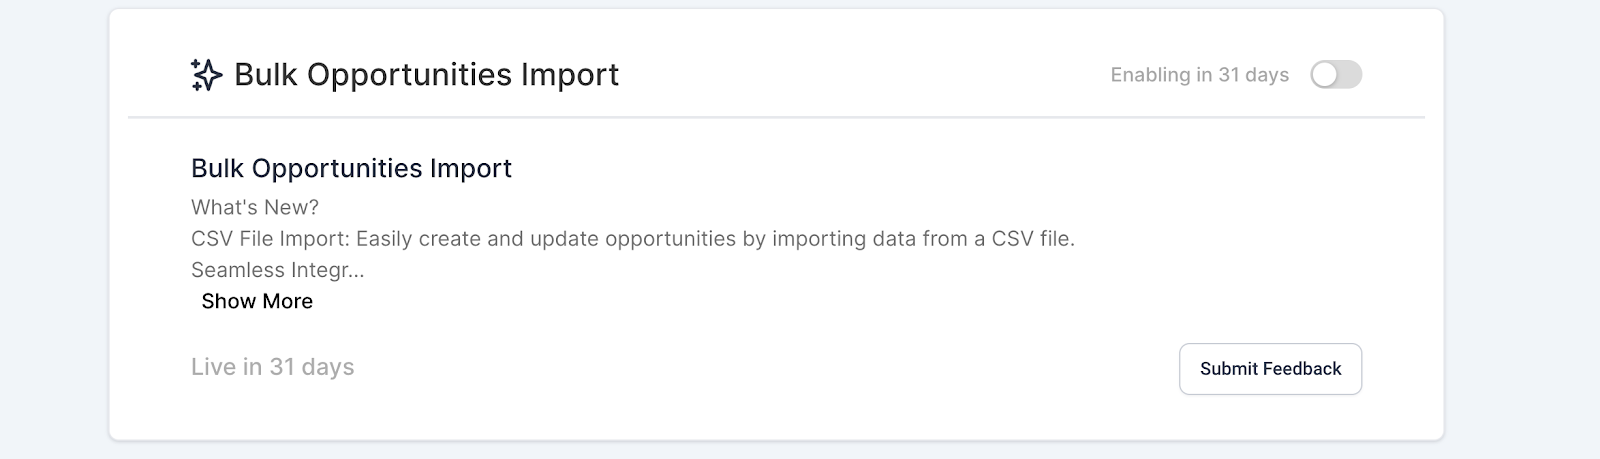1600x459 pixels.
Task: Select the 'Enabling in 31 days' label
Action: point(1200,75)
